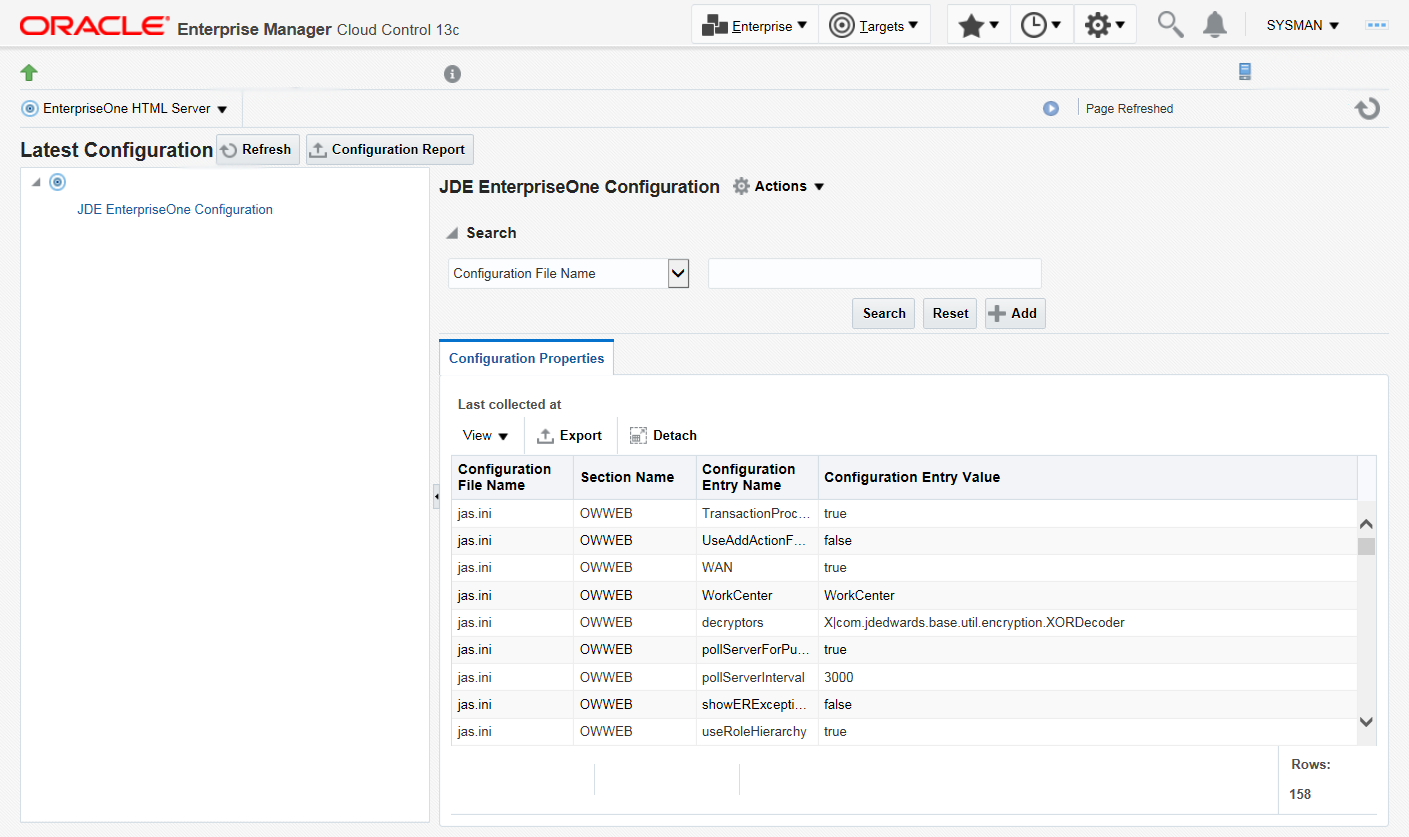
Task: Click the XORDecoder entry value cell
Action: (x=1087, y=622)
